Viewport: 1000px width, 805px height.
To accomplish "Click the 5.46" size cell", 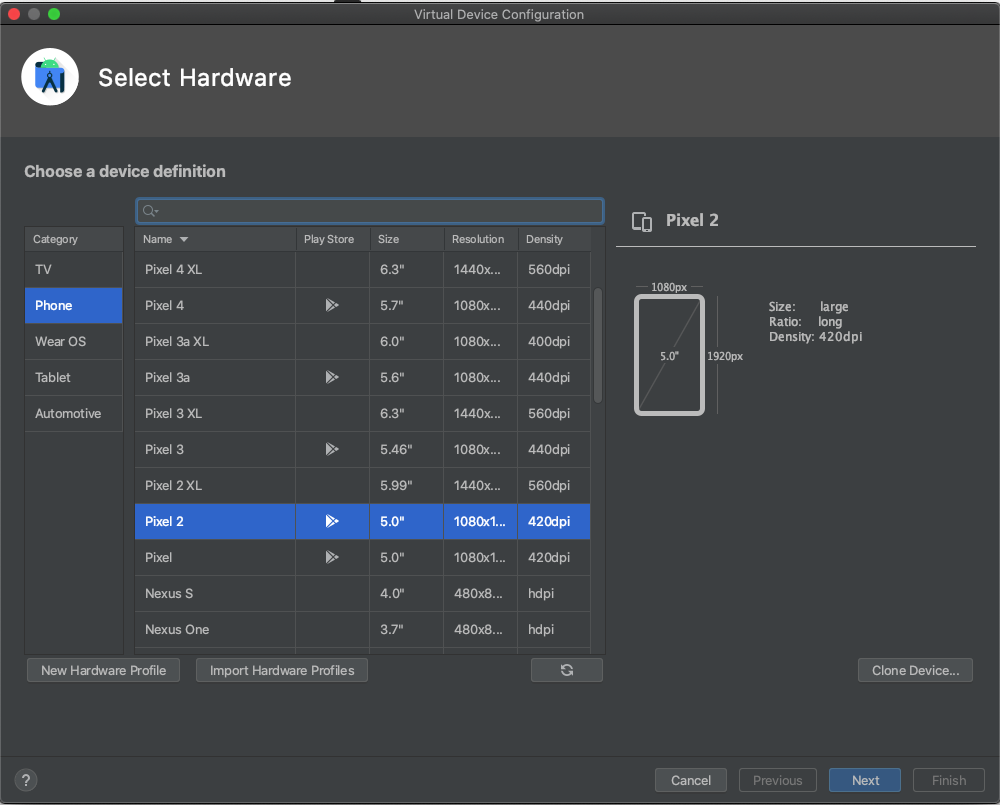I will click(406, 450).
